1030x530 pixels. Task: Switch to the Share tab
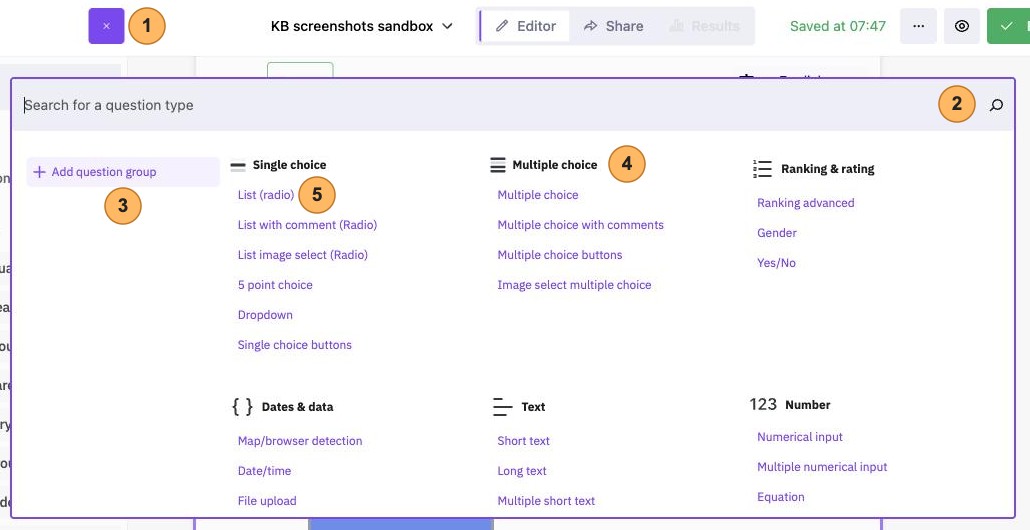click(x=614, y=26)
